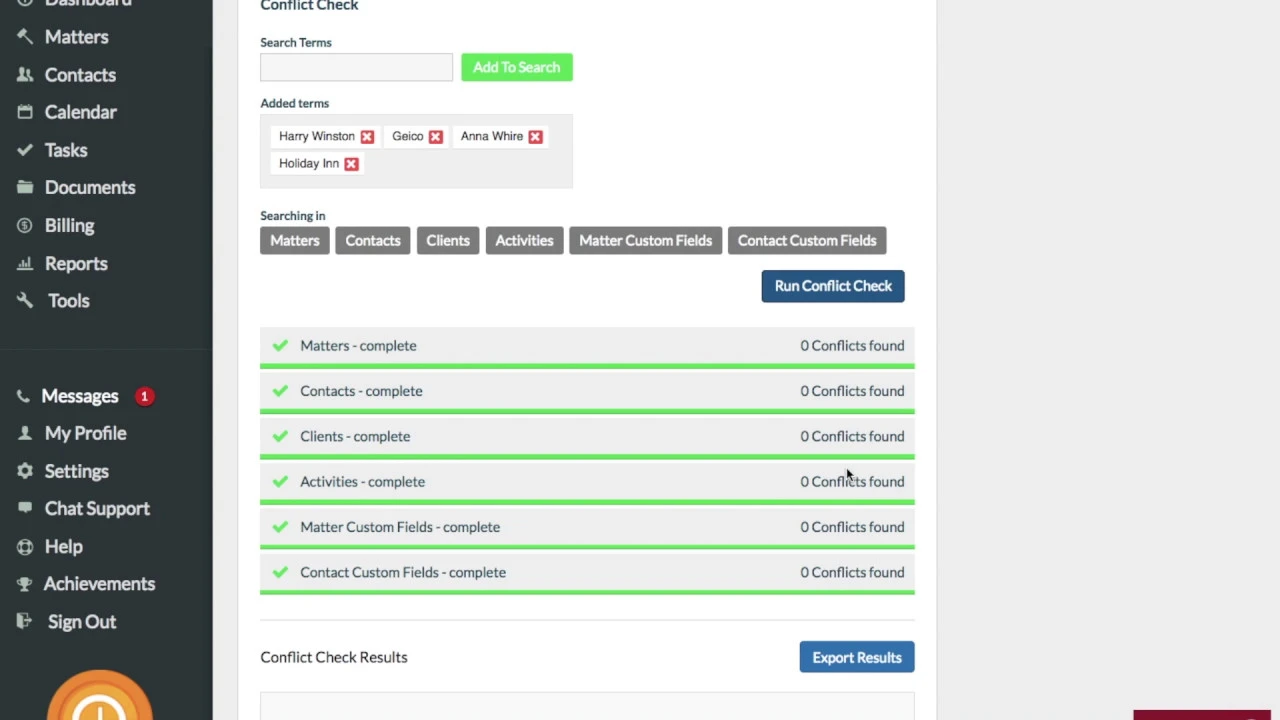Click the Billing dollar icon in sidebar
The image size is (1280, 720).
tap(25, 225)
